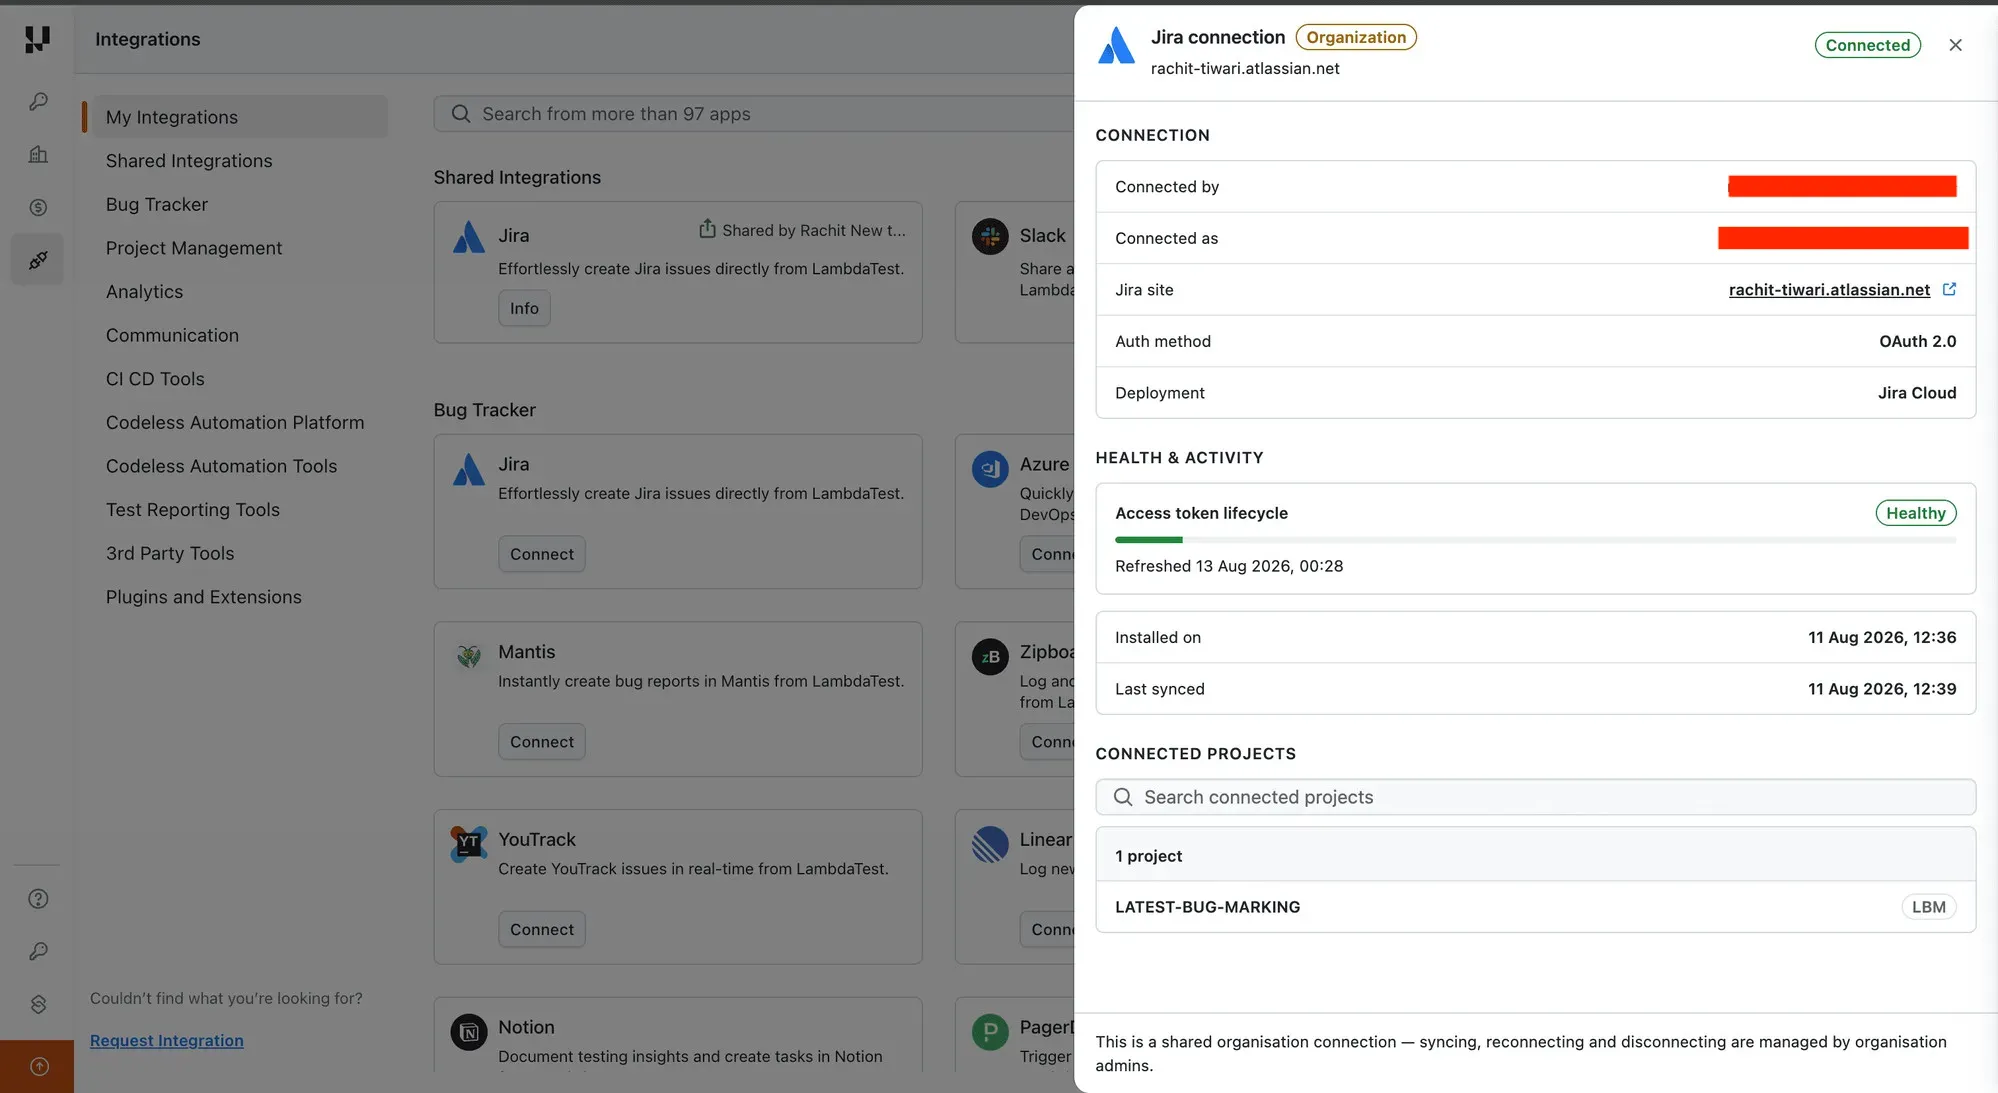Click the PagerDuty logo icon
1998x1093 pixels.
coord(990,1032)
